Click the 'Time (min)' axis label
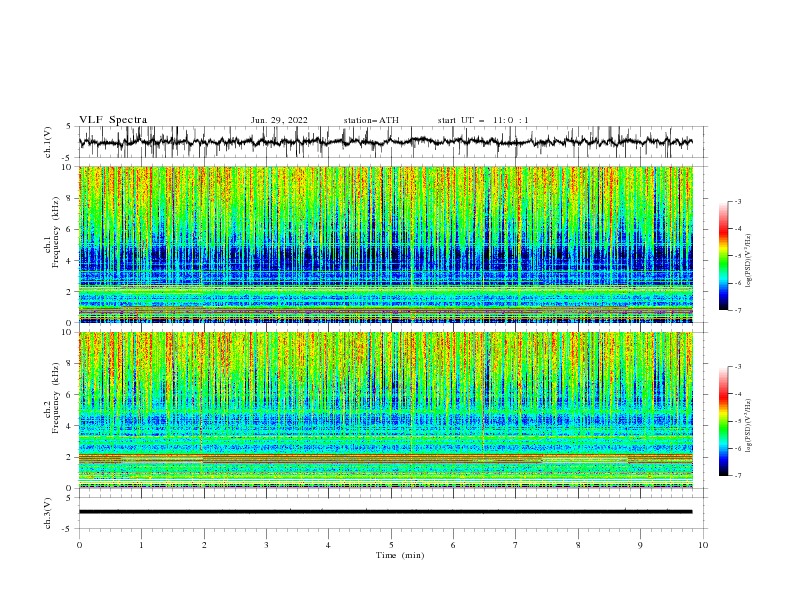Viewport: 792px width, 612px height. coord(400,555)
